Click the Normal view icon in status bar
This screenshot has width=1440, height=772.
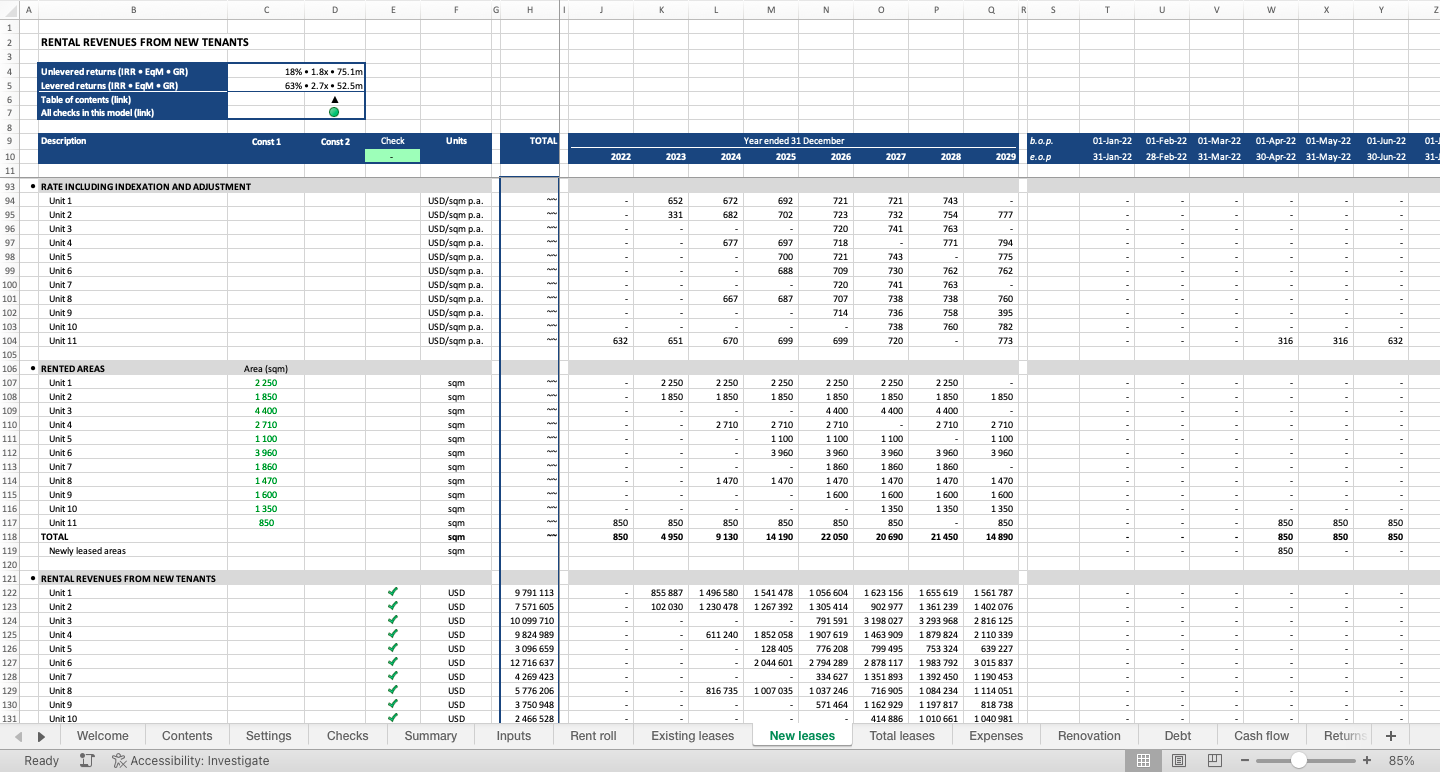tap(1143, 761)
